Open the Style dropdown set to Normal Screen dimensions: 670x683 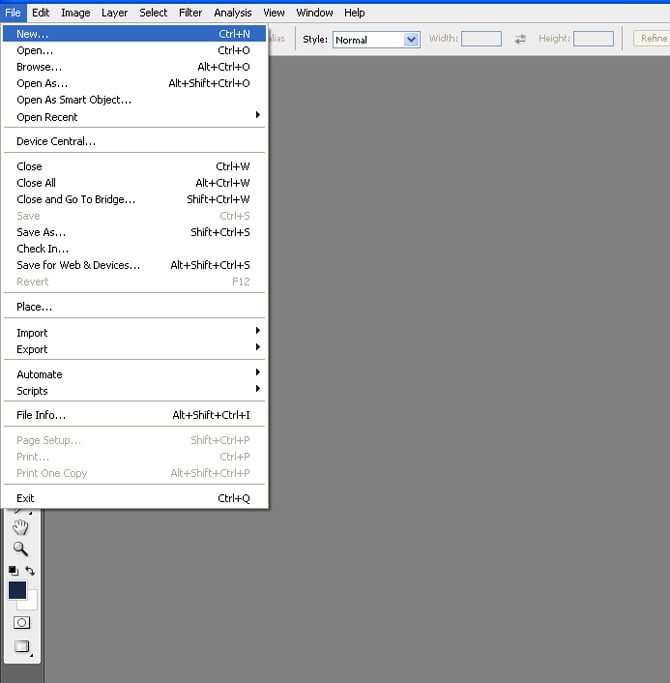coord(376,39)
